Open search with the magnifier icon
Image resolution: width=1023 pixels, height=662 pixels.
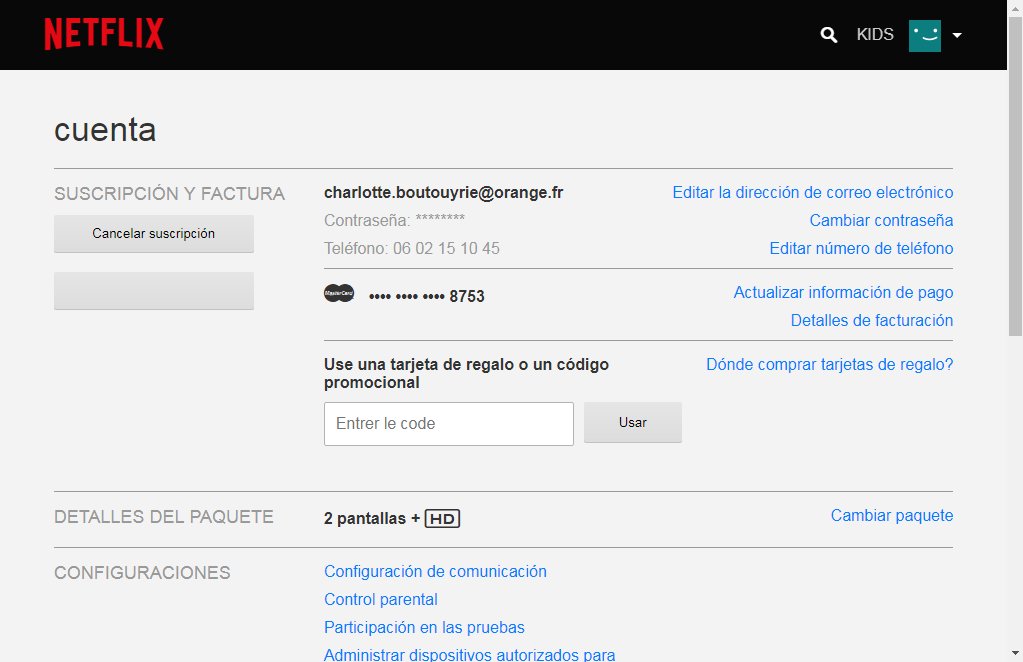(829, 35)
